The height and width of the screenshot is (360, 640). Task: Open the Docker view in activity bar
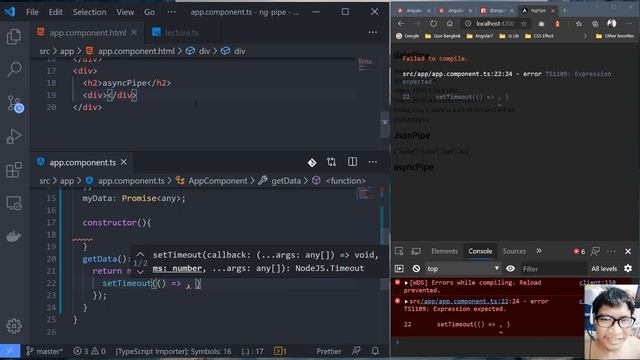pos(14,236)
